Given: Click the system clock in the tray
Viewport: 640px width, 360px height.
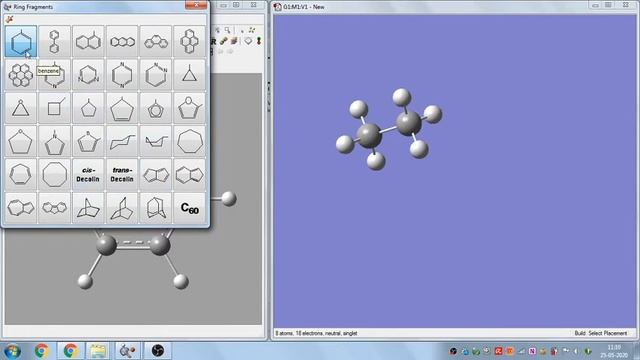Looking at the screenshot, I should click(614, 351).
